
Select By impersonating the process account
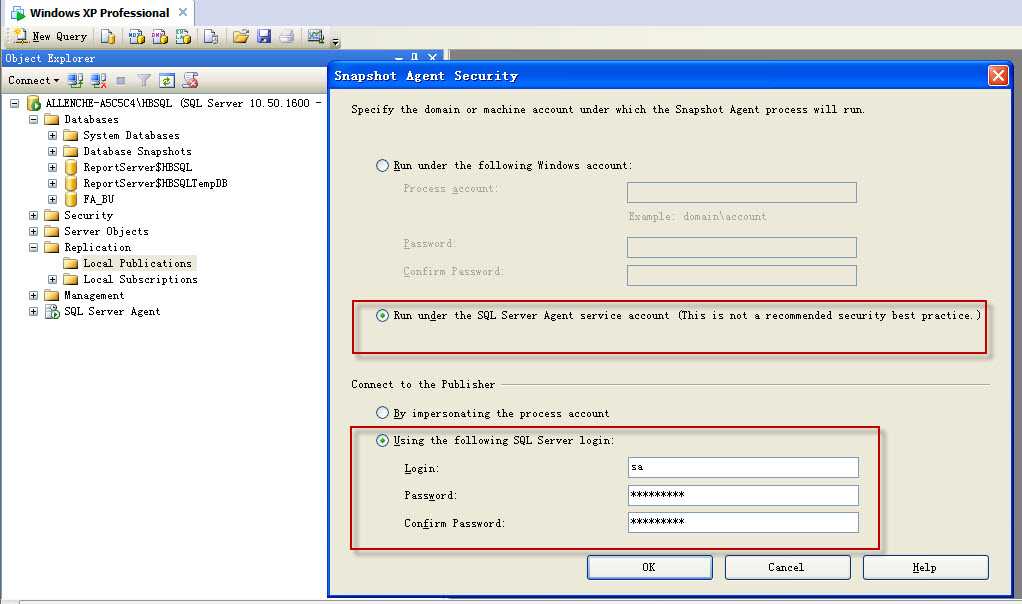[383, 413]
